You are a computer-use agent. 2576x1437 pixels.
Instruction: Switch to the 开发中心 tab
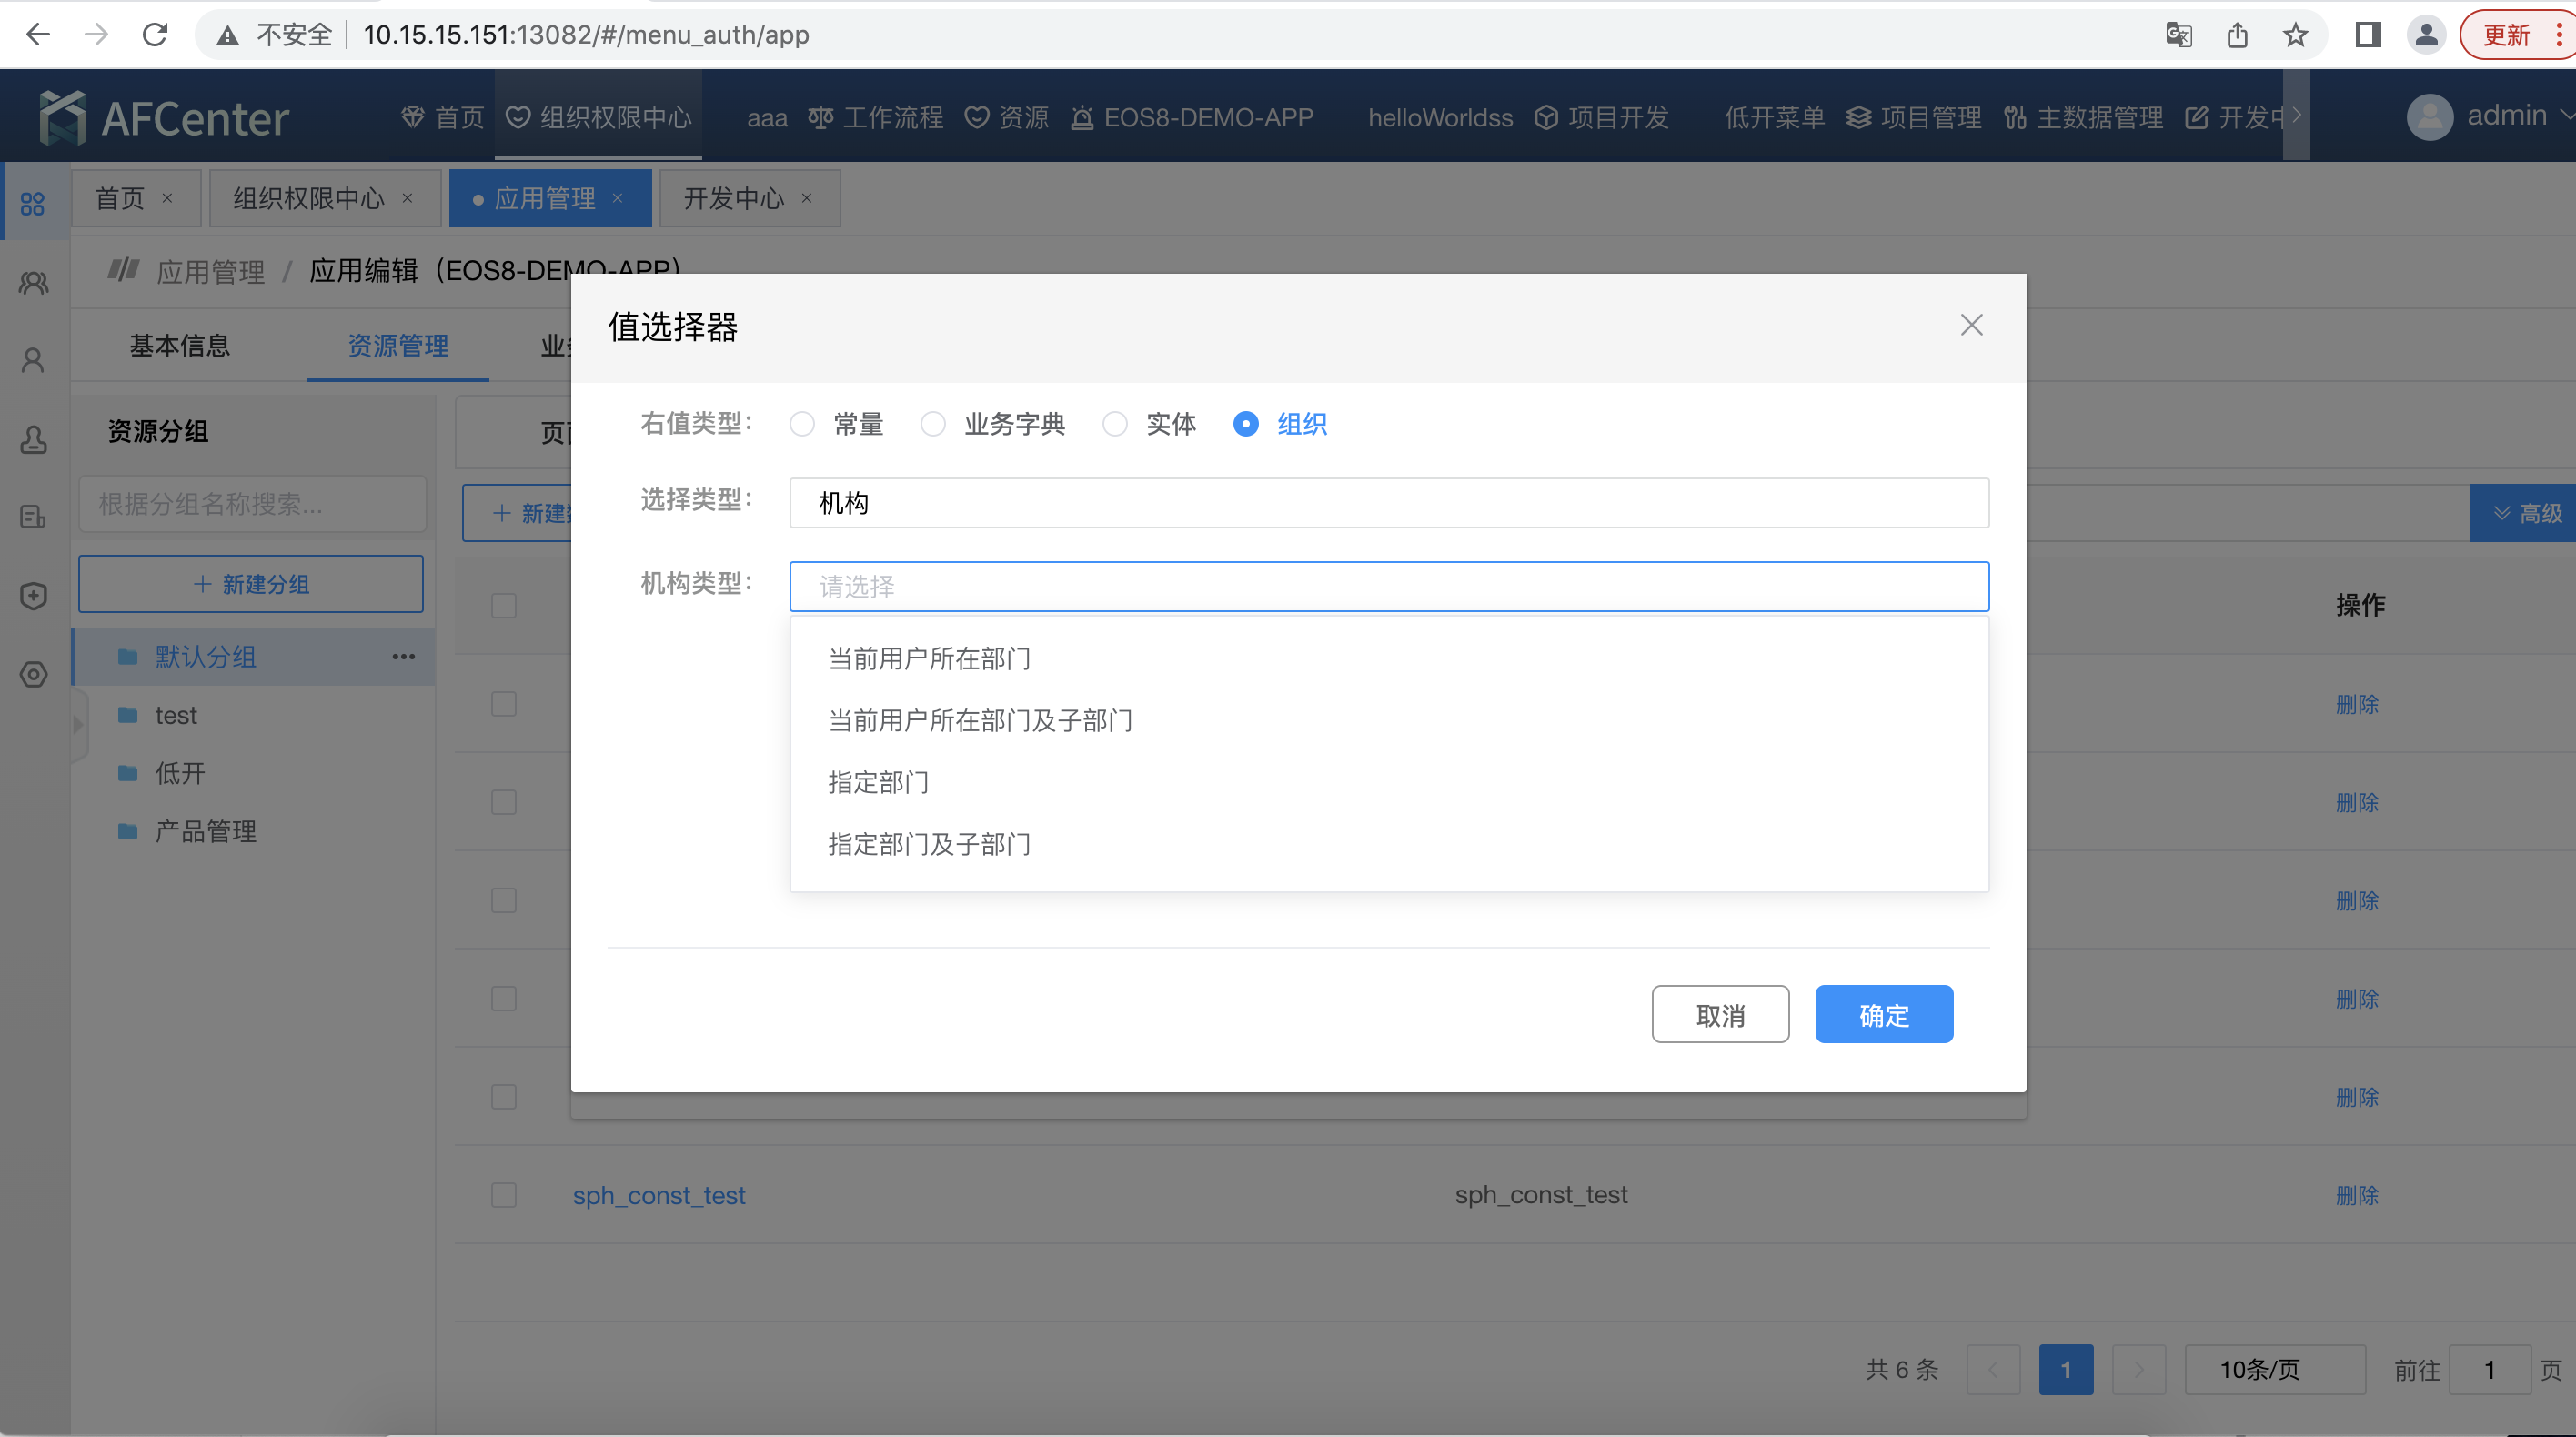click(x=733, y=198)
